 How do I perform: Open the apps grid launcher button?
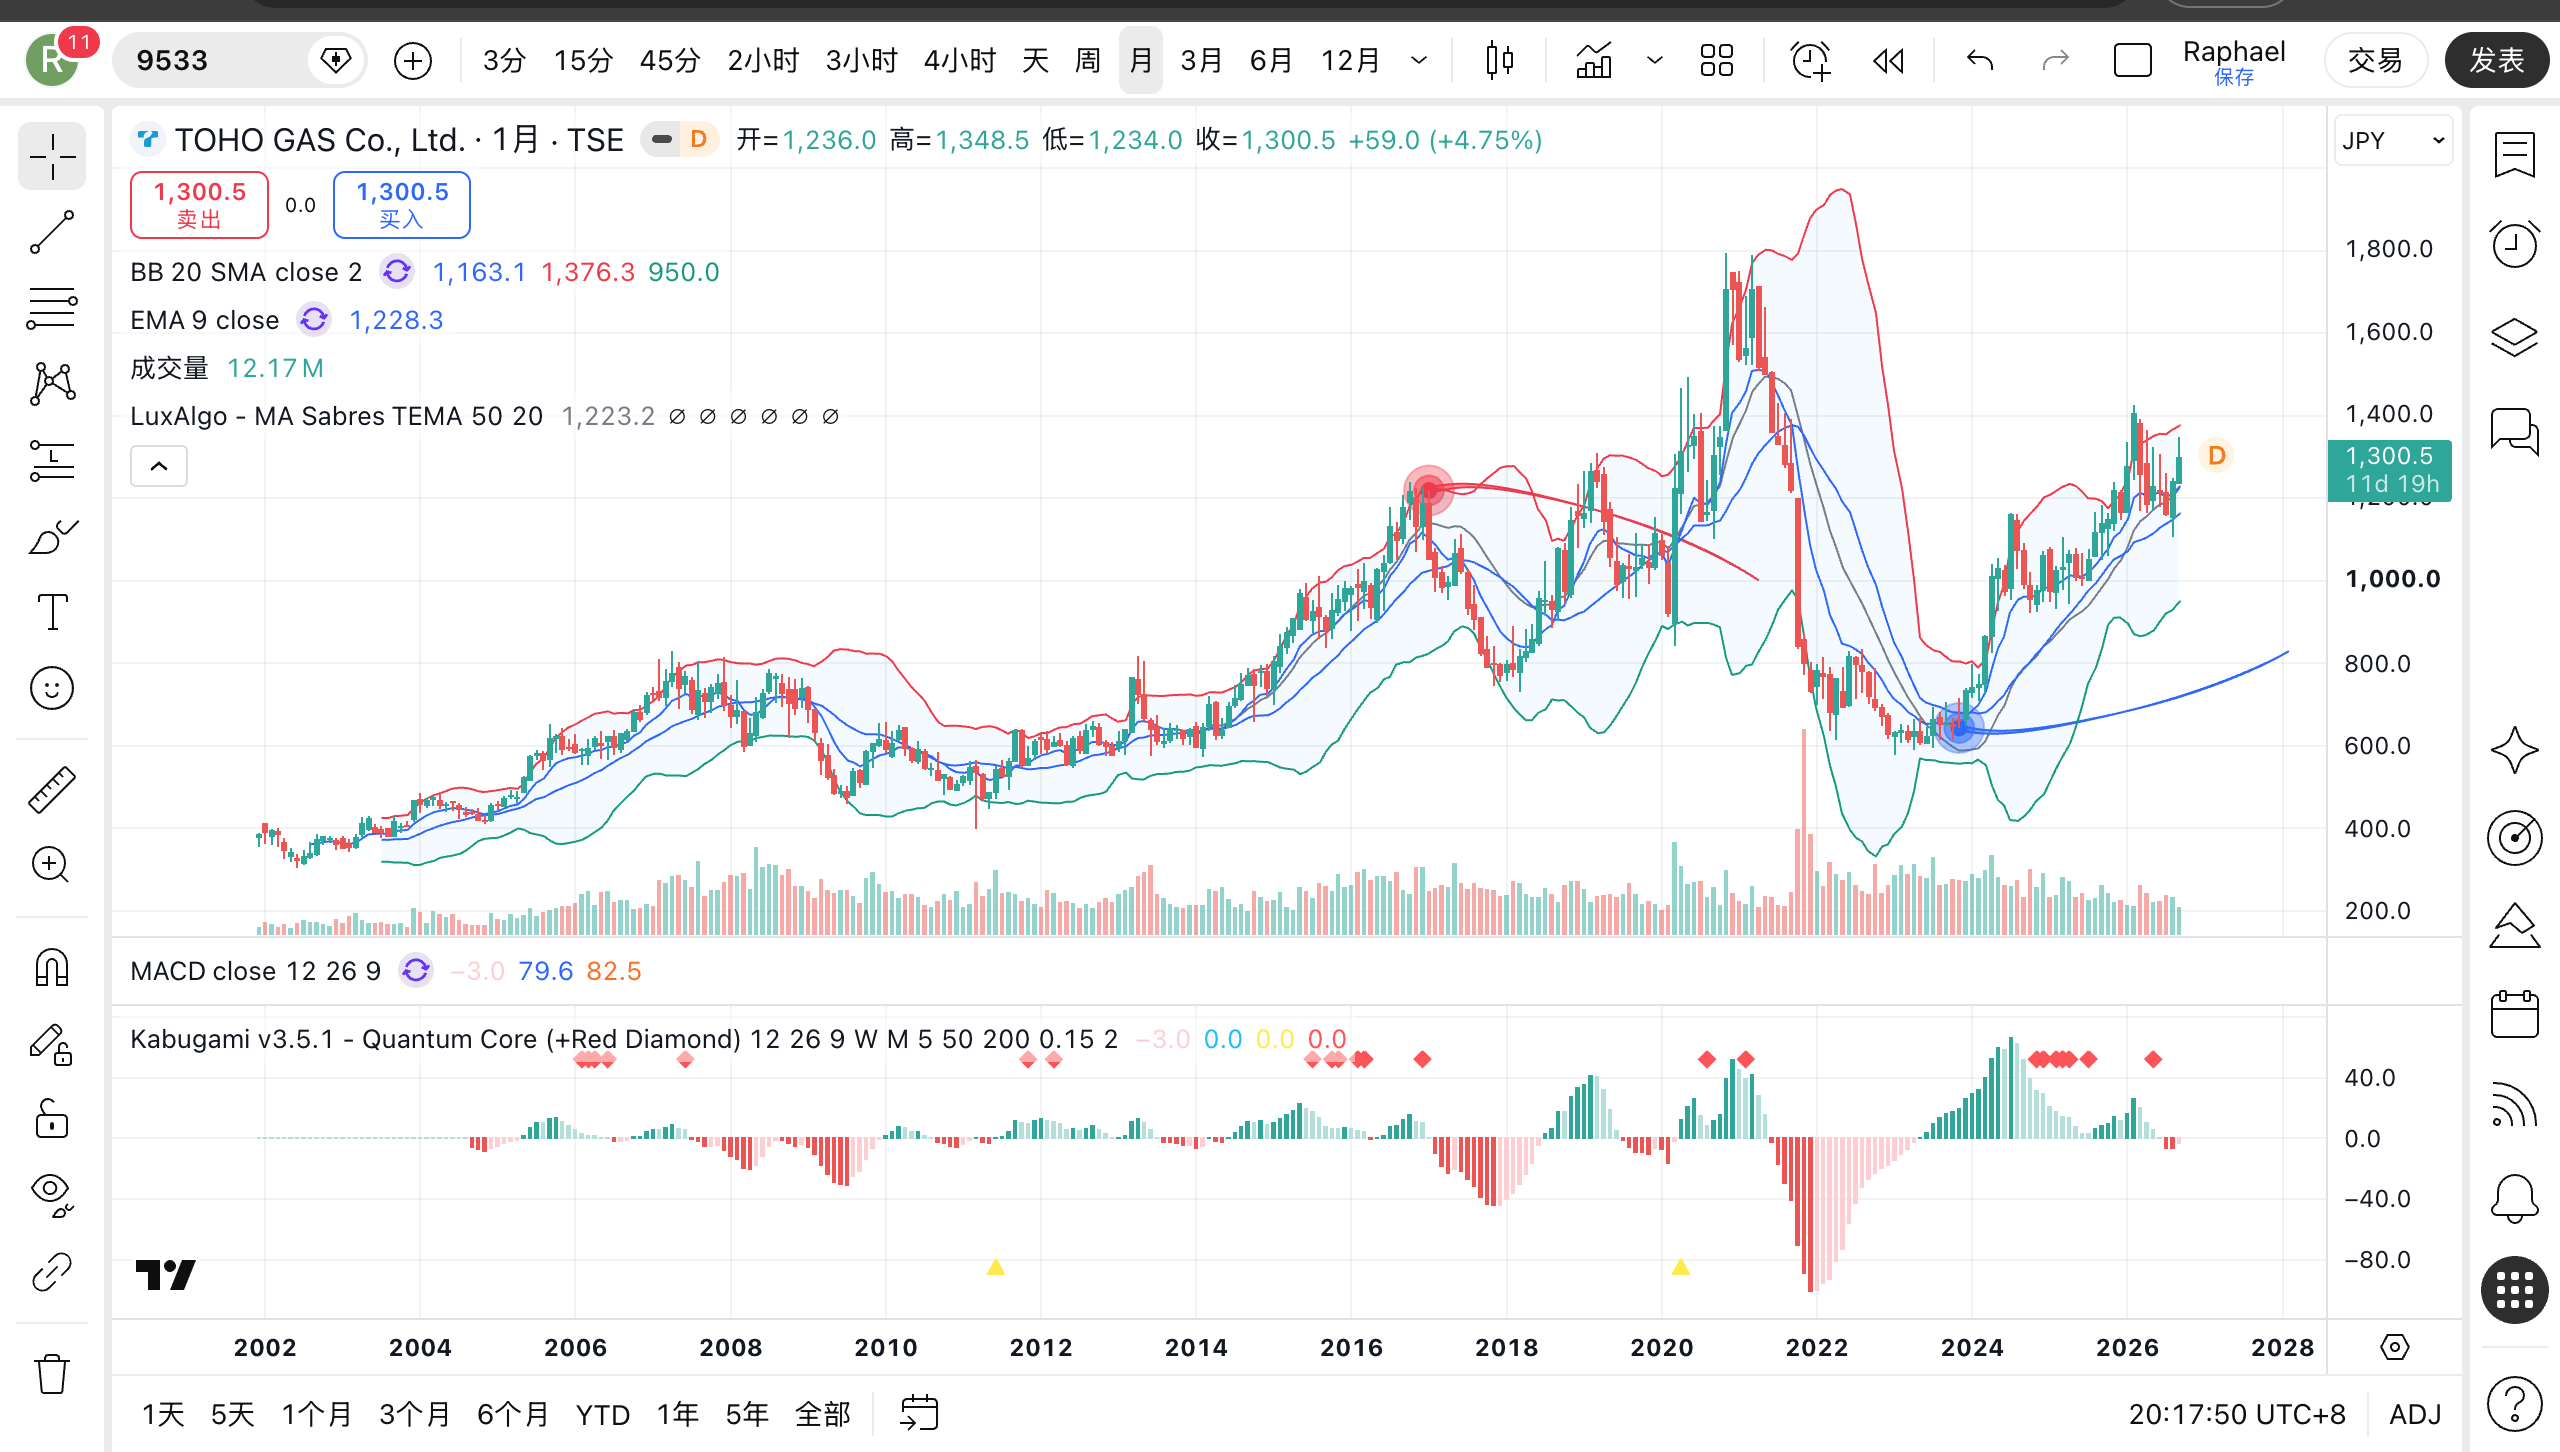pyautogui.click(x=2514, y=1290)
